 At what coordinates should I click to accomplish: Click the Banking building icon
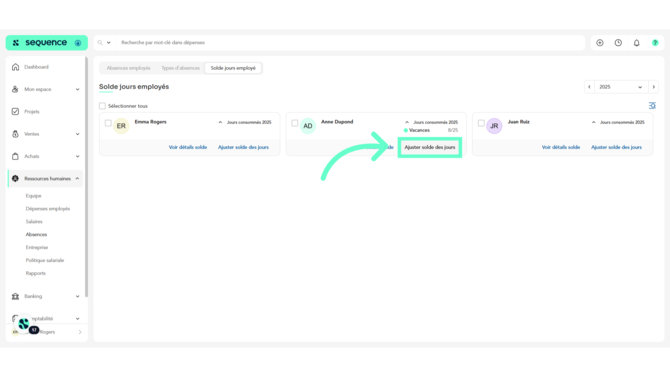[15, 296]
